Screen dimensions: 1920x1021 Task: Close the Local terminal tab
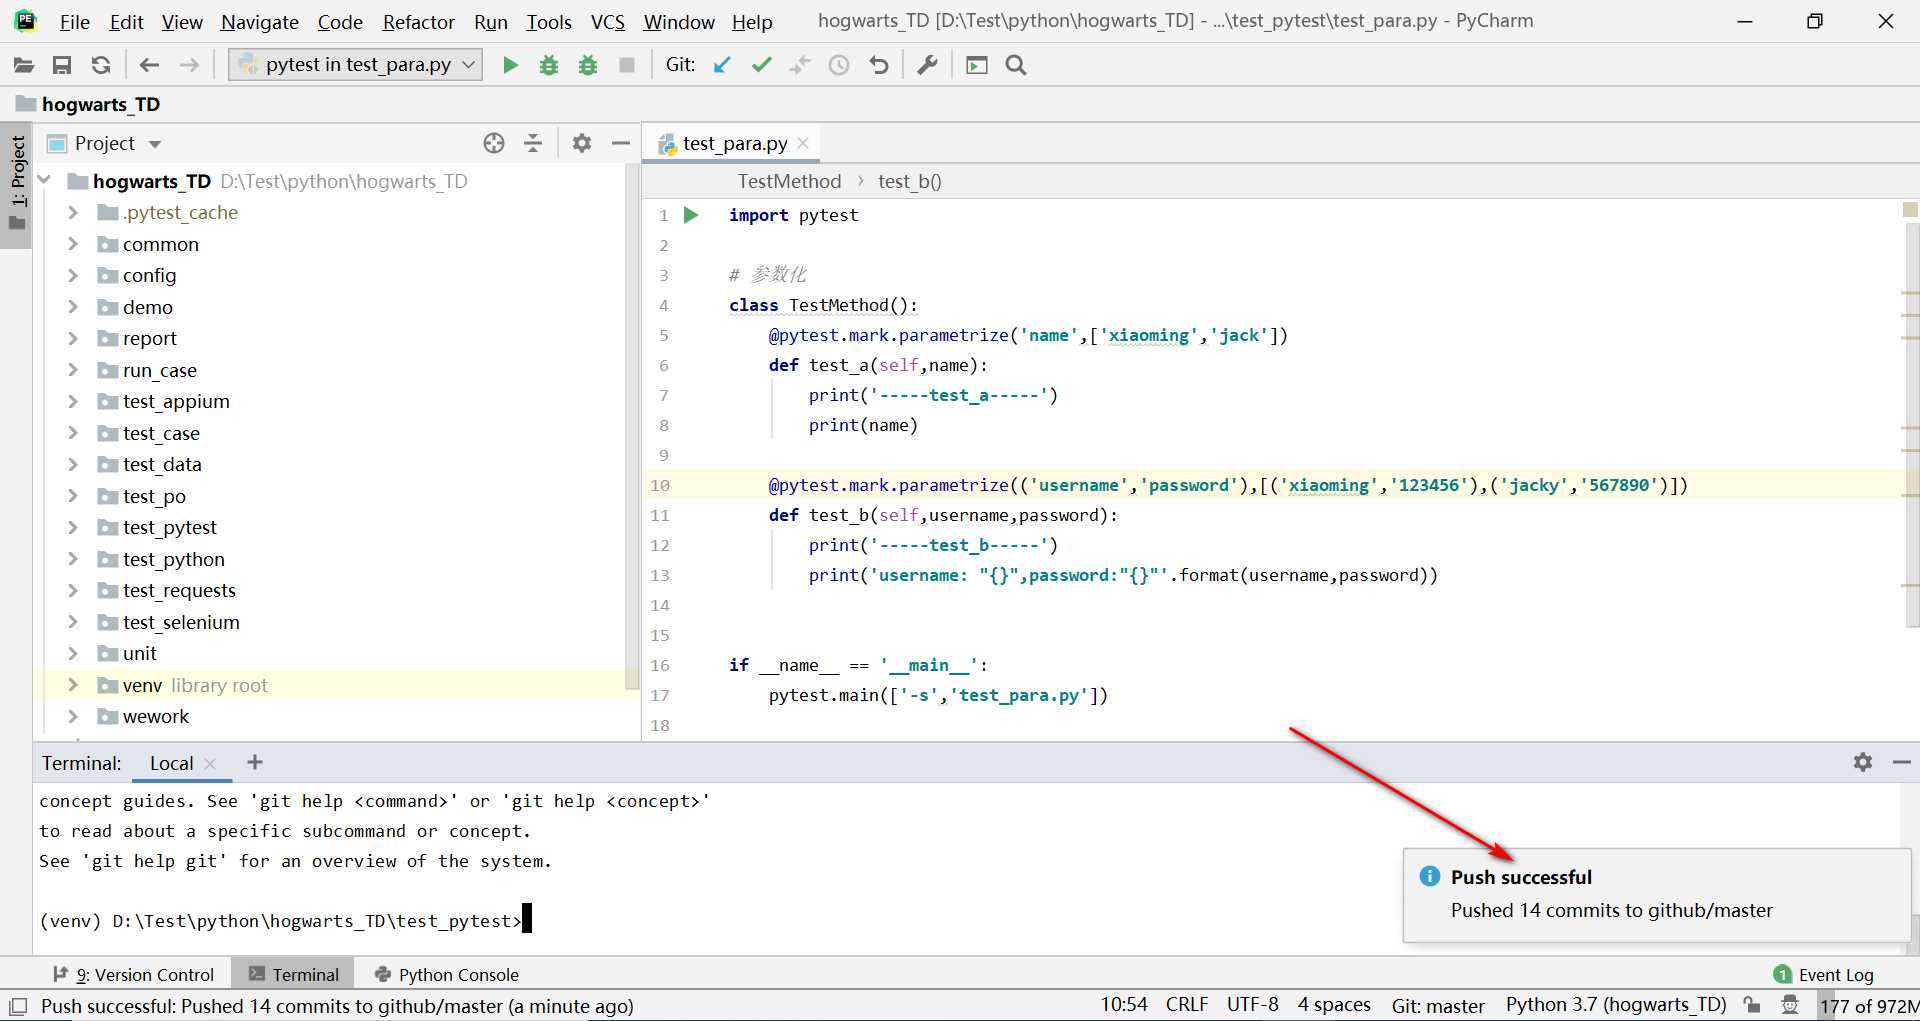(210, 763)
